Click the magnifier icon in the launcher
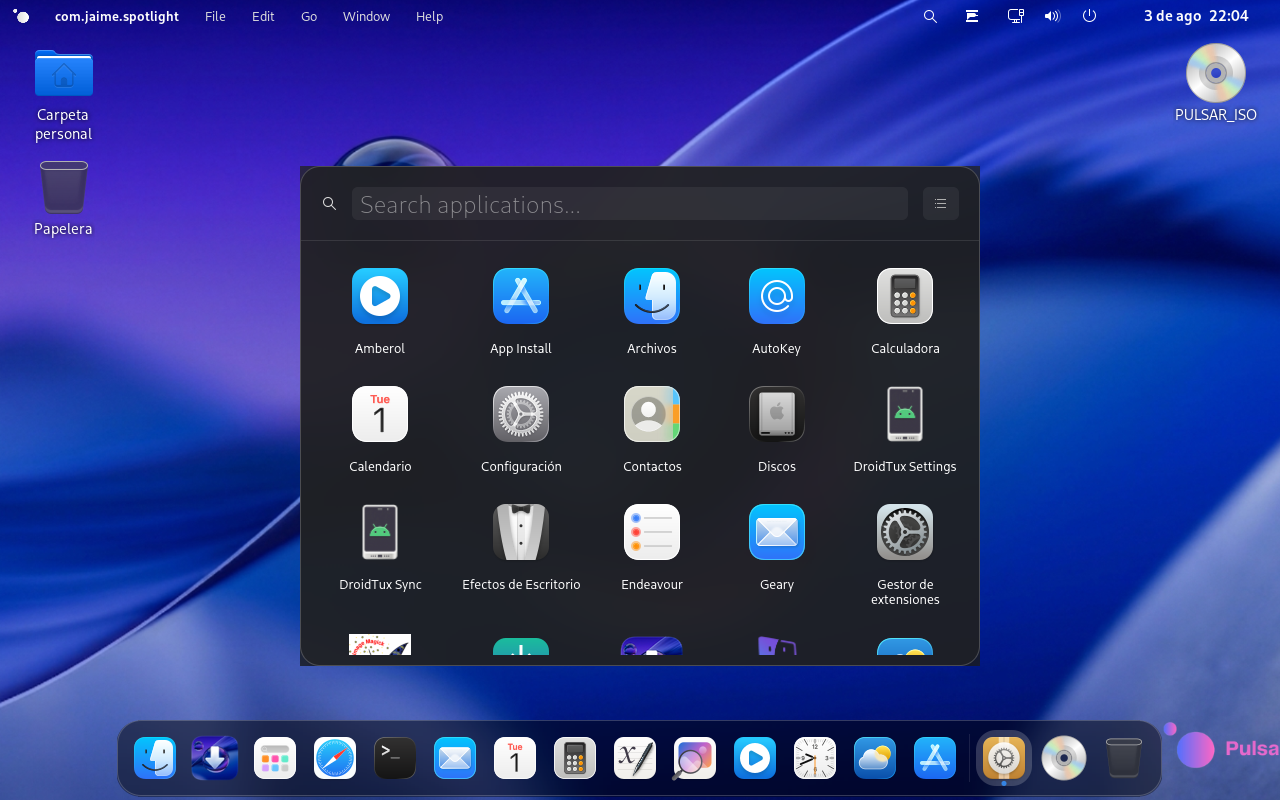 coord(329,204)
